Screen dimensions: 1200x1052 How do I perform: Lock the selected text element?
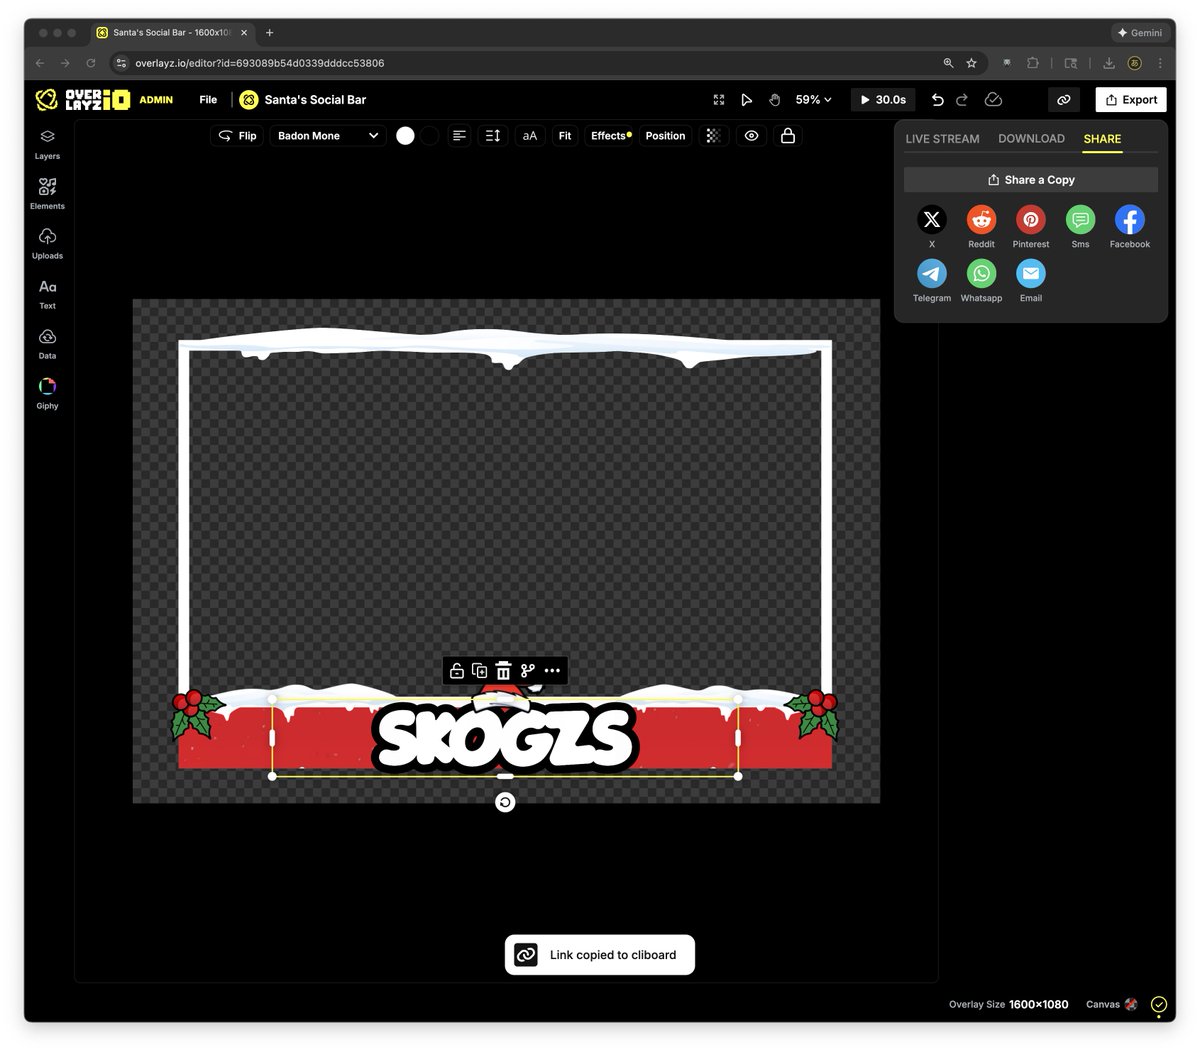pos(788,135)
